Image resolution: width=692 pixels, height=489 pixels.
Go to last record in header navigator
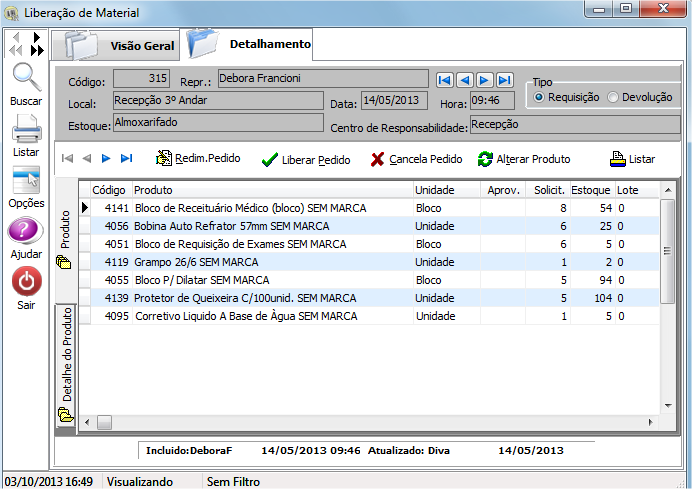505,80
